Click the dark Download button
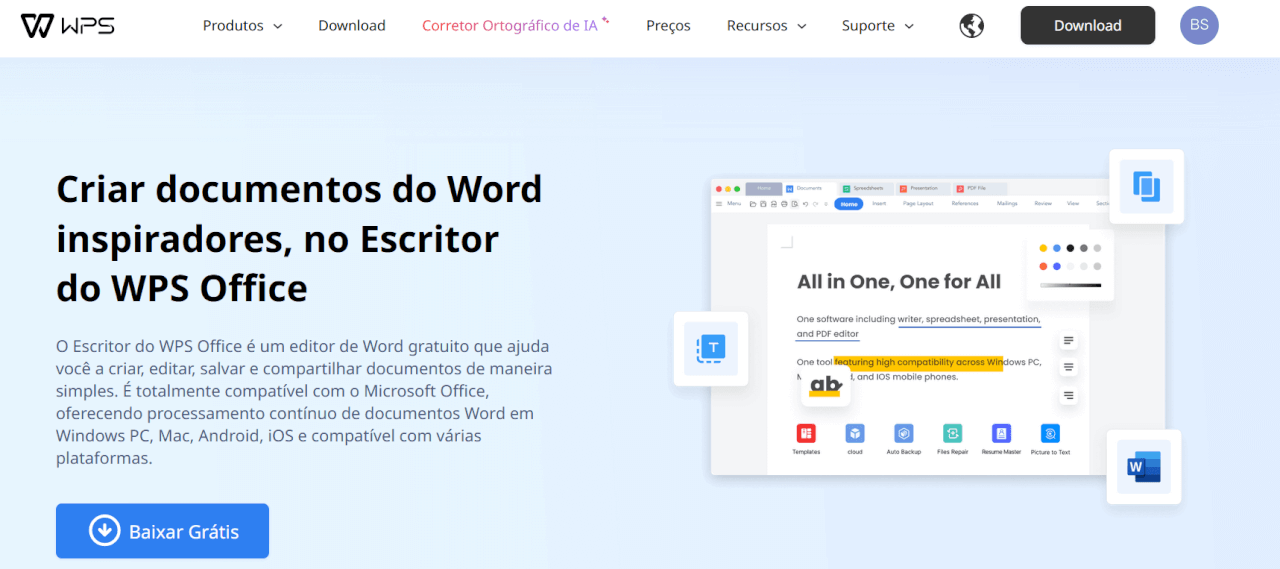 click(x=1088, y=26)
